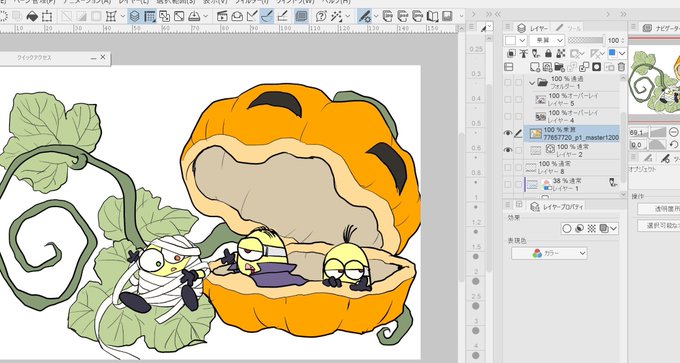Collapse the フォルダー 1 folder arrow

tap(532, 82)
